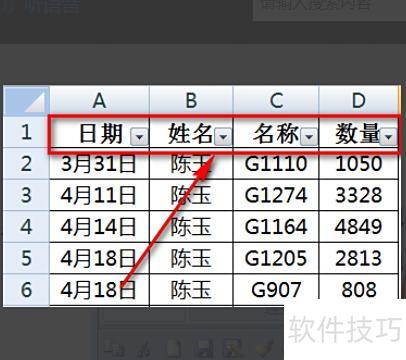The image size is (406, 360).
Task: Click the cell 2813
Action: click(359, 258)
